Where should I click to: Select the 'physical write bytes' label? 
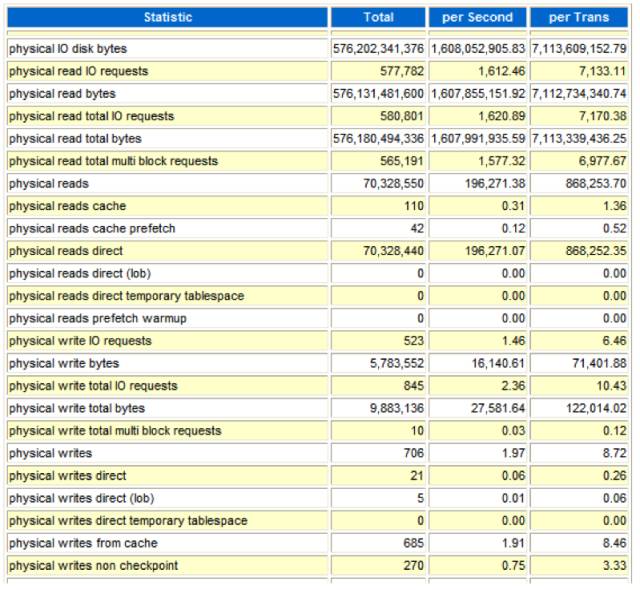point(64,363)
